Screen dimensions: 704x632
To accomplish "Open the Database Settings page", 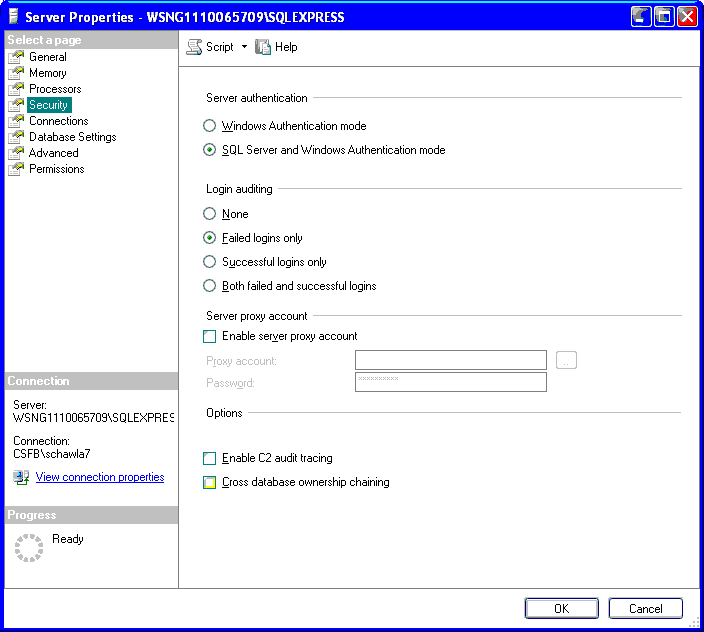I will point(73,137).
